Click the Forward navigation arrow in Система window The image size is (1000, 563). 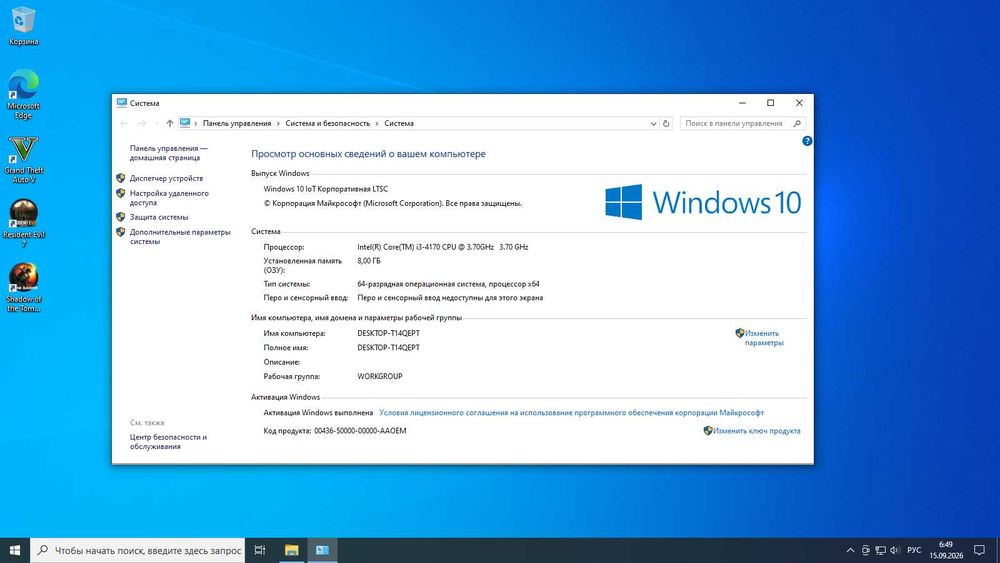[142, 123]
